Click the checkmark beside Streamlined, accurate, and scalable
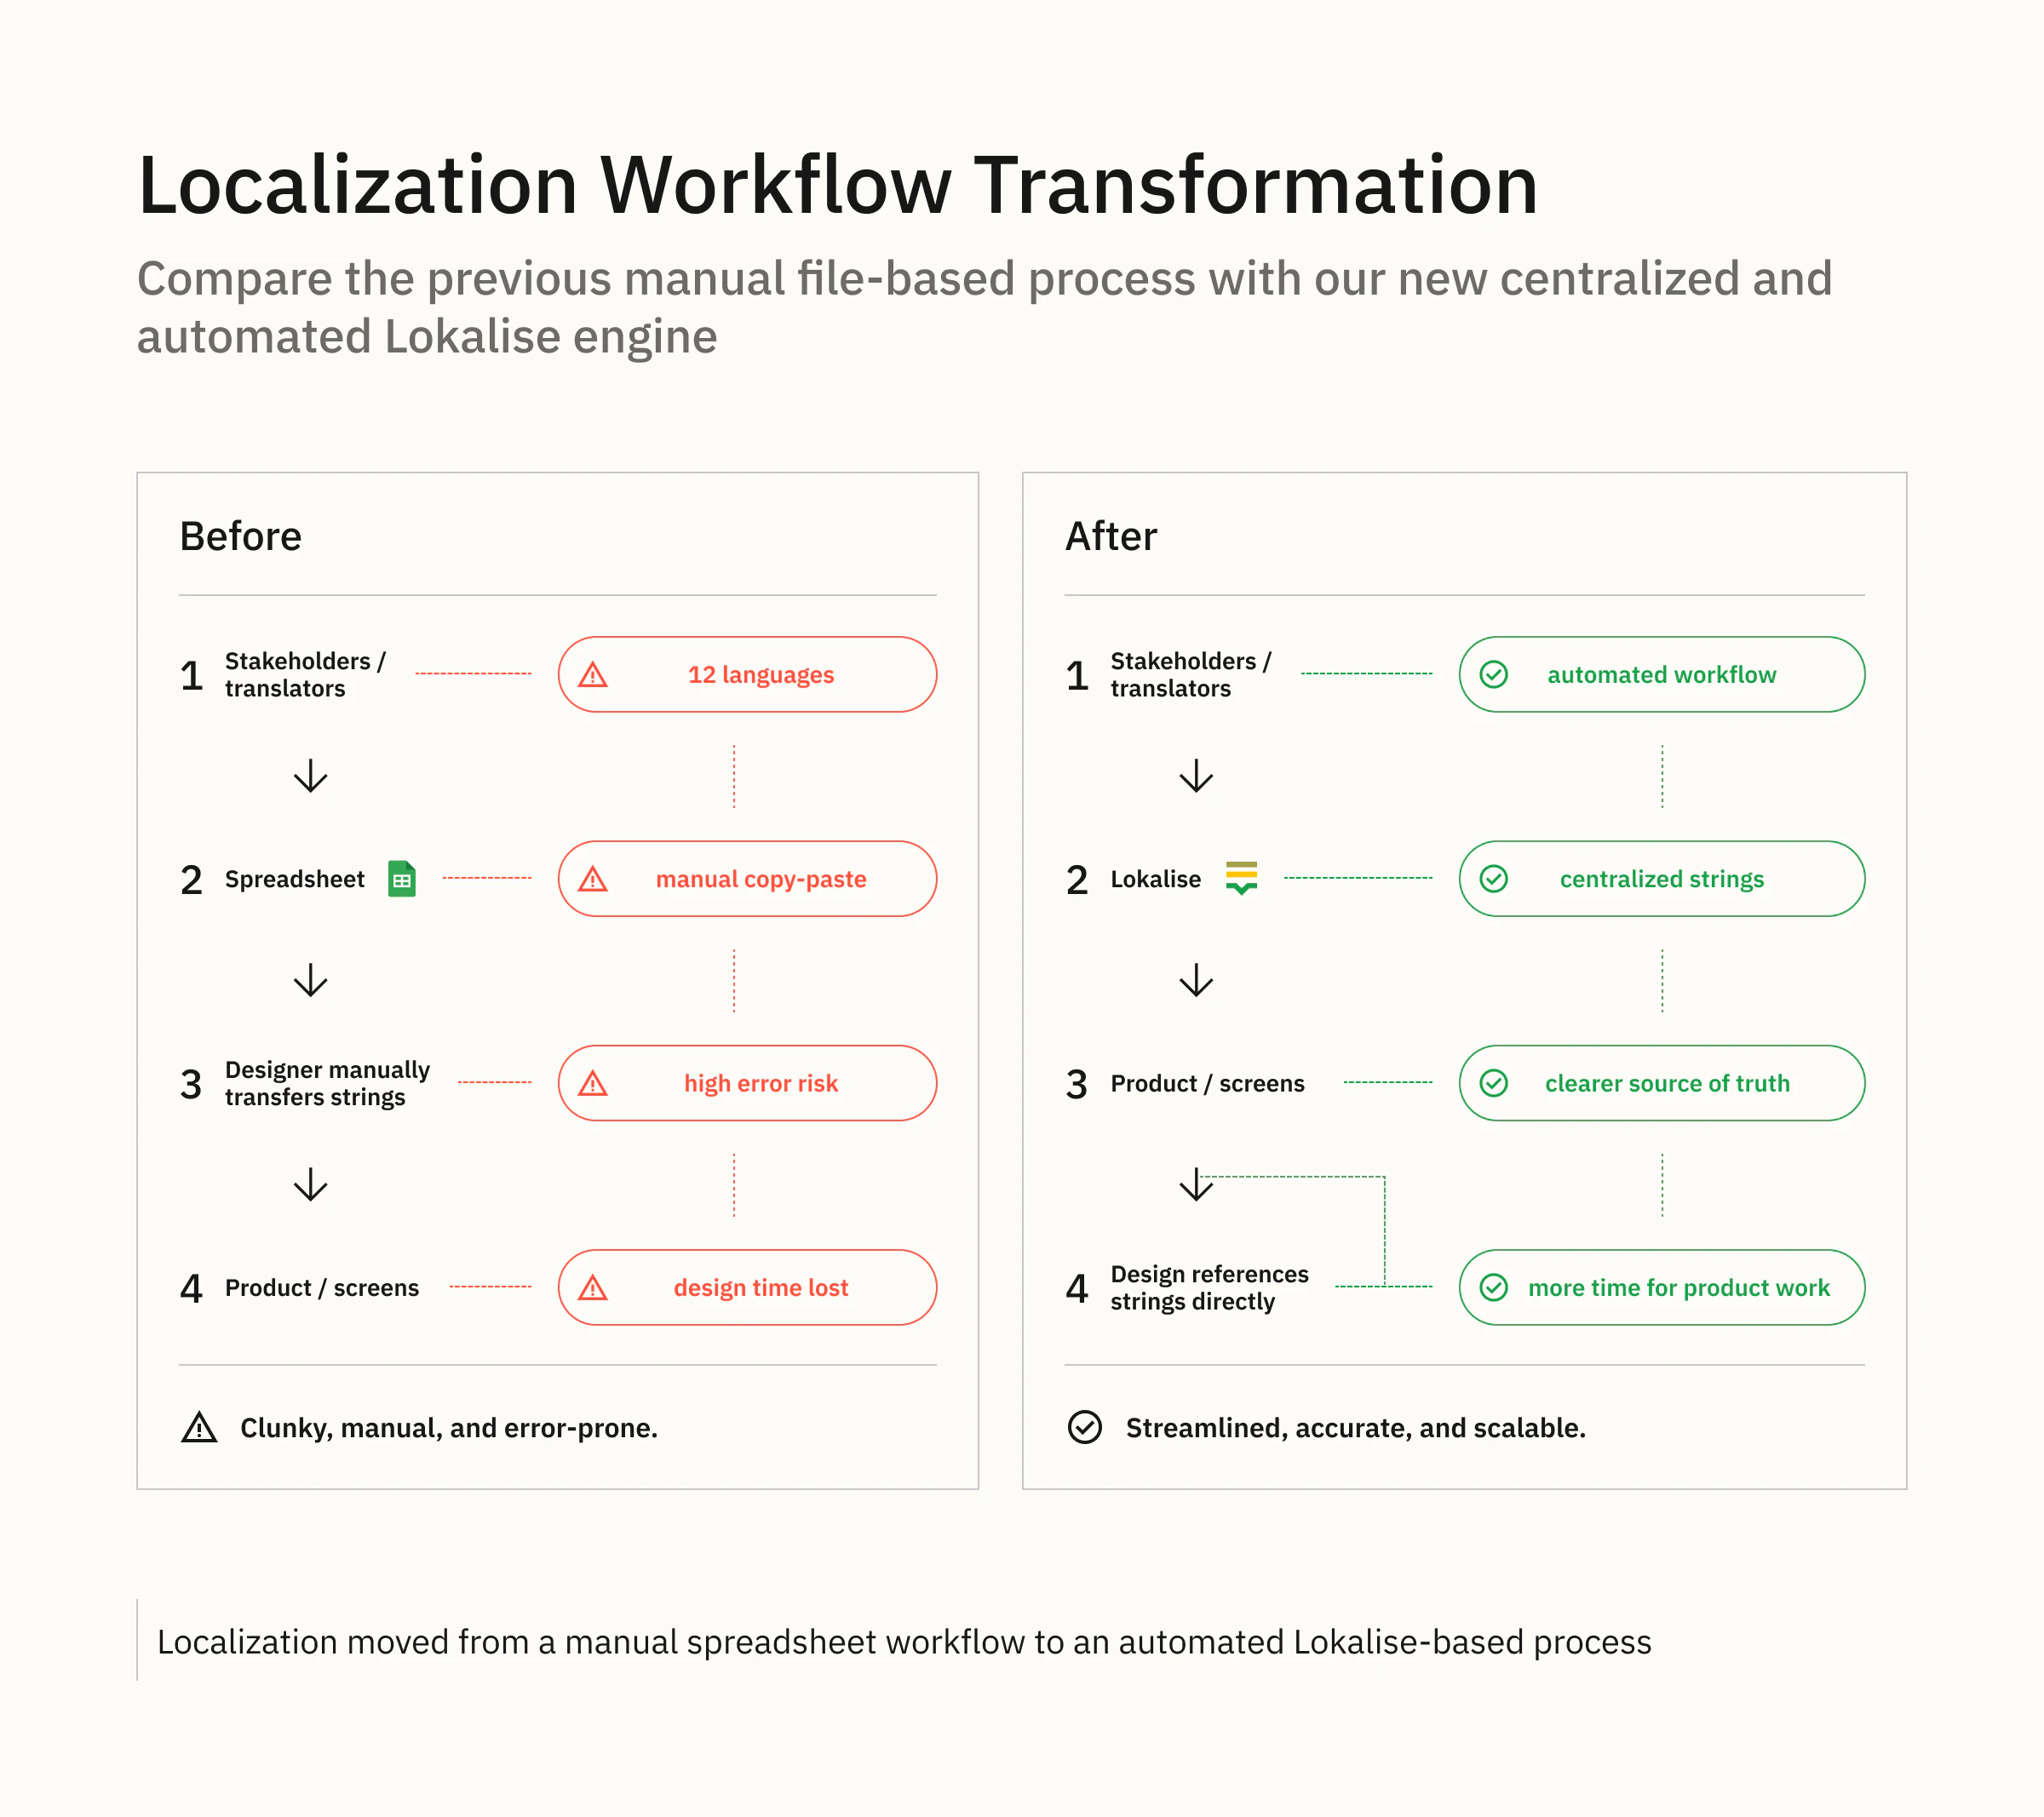This screenshot has height=1817, width=2044. coord(1085,1427)
